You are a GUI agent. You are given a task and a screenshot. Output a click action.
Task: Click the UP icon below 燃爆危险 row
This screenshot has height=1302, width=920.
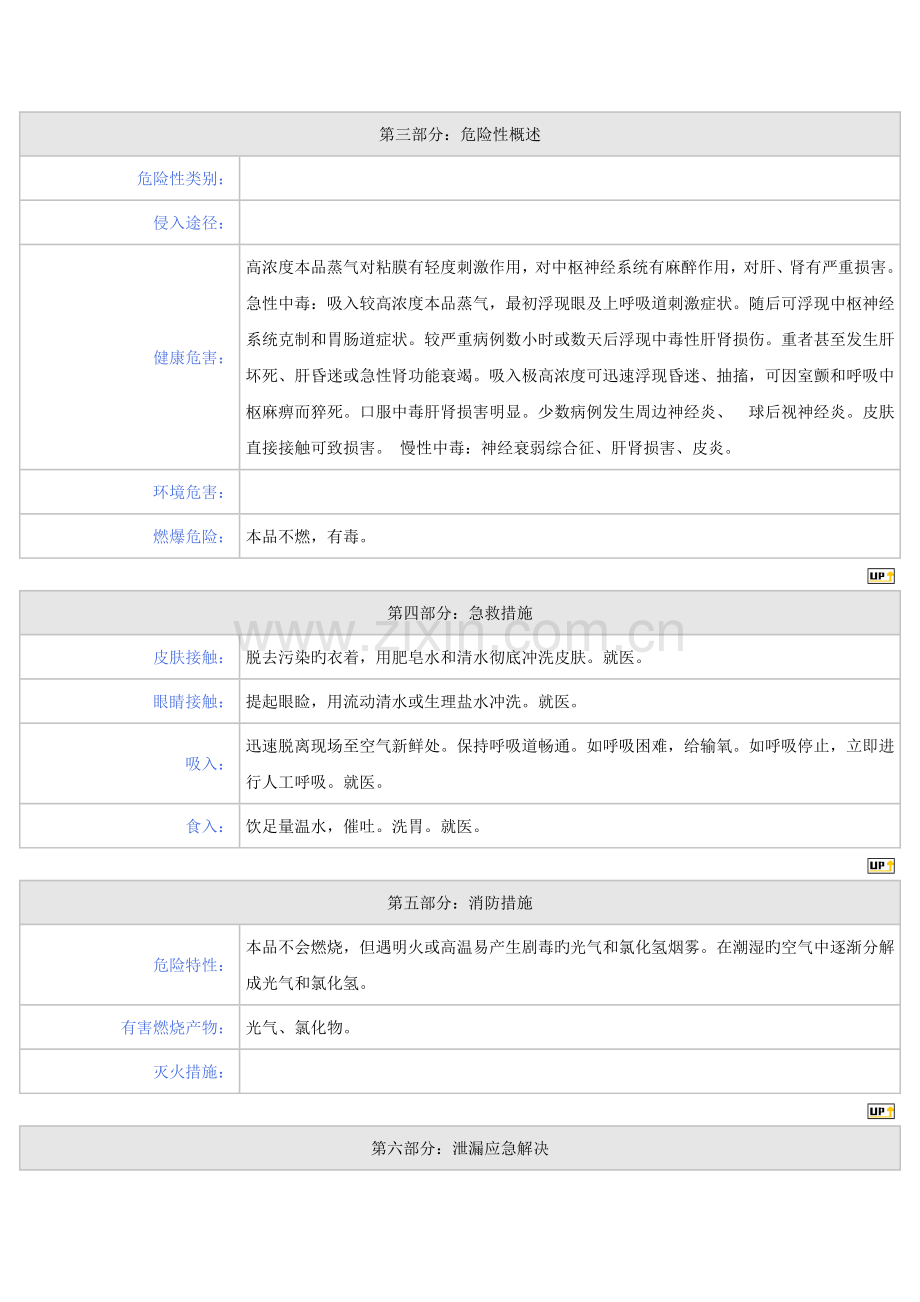[881, 576]
